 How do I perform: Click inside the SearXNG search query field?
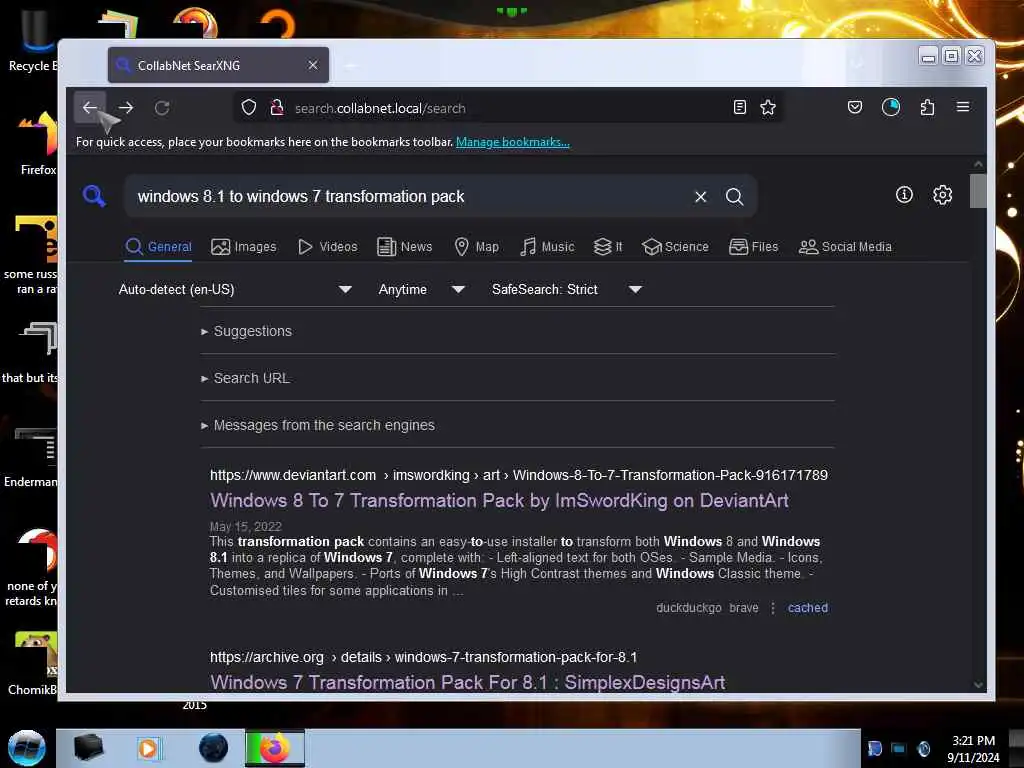coord(408,197)
